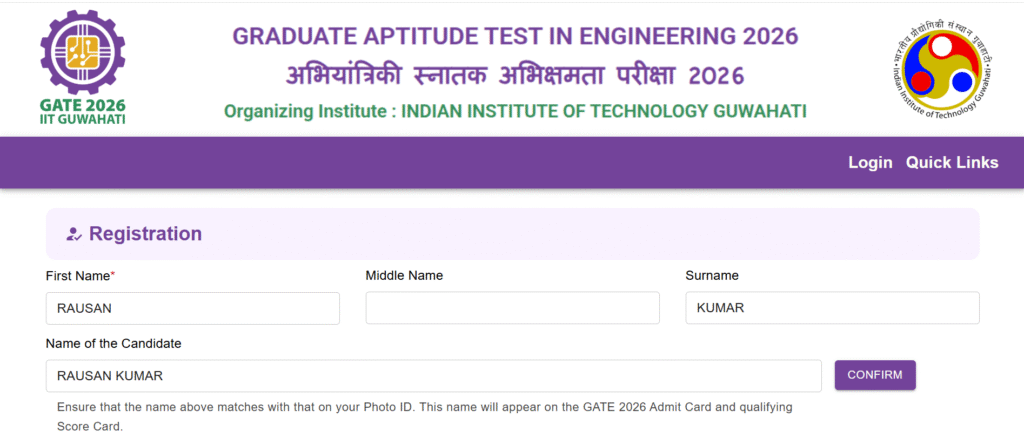The height and width of the screenshot is (444, 1024).
Task: Select the Surname field containing KUMAR
Action: click(832, 308)
